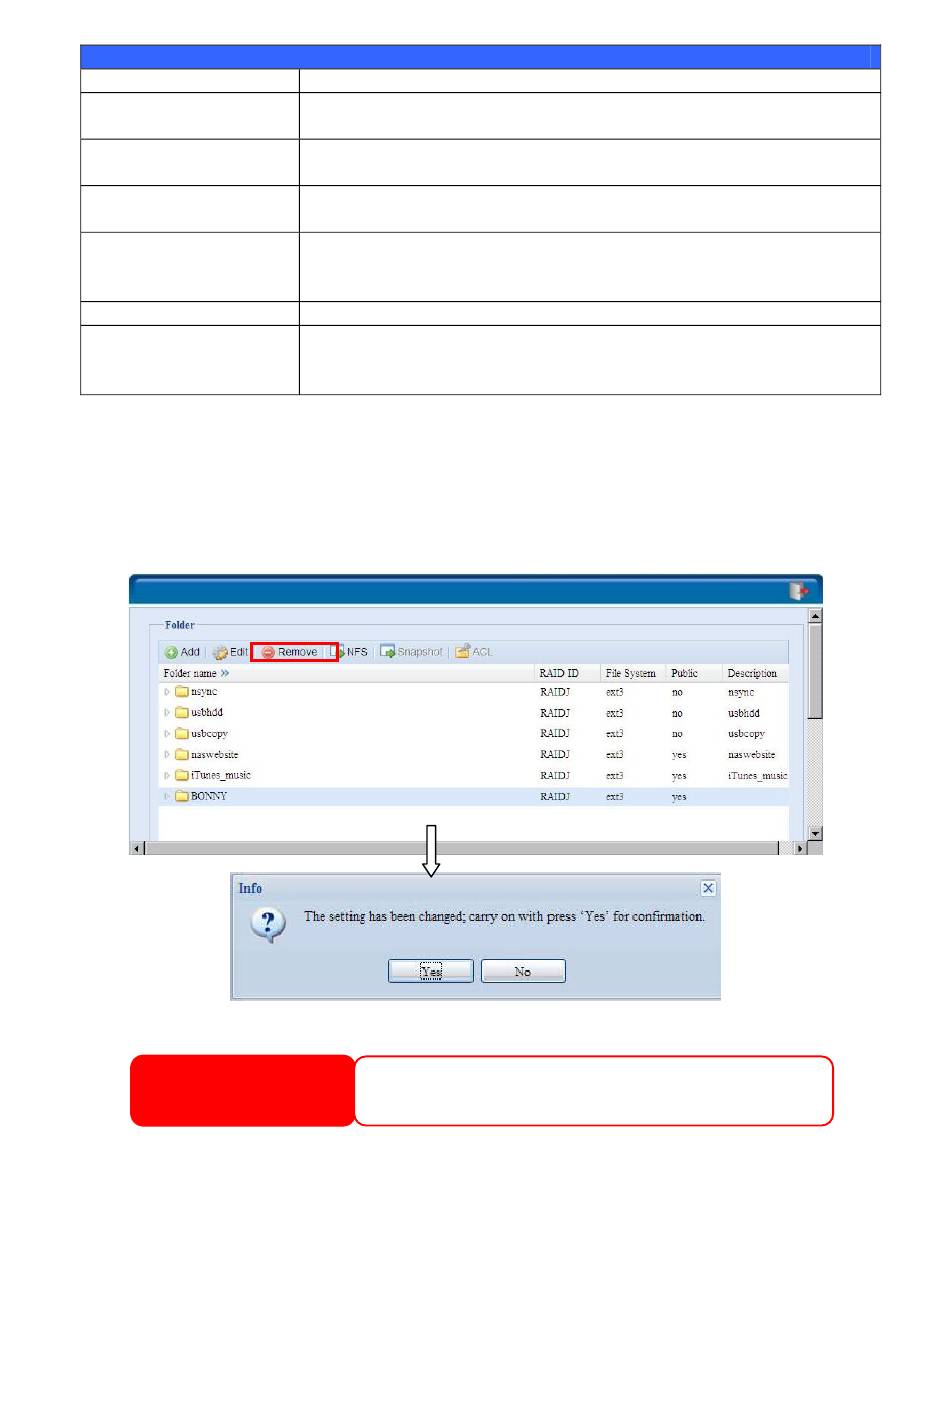Open the ACL configuration
950x1420 pixels.
coord(474,652)
